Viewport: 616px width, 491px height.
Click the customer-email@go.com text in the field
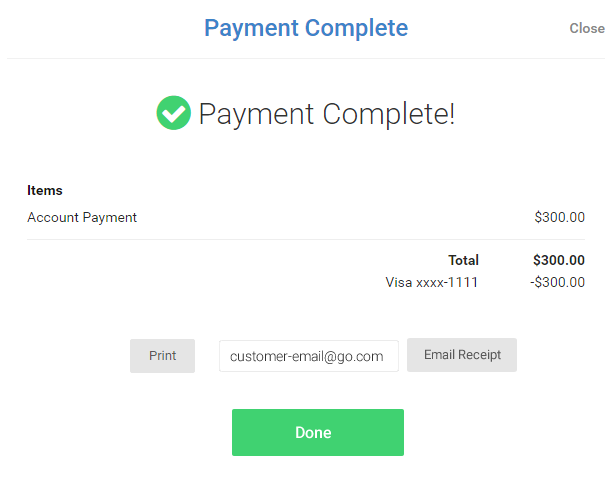[306, 356]
